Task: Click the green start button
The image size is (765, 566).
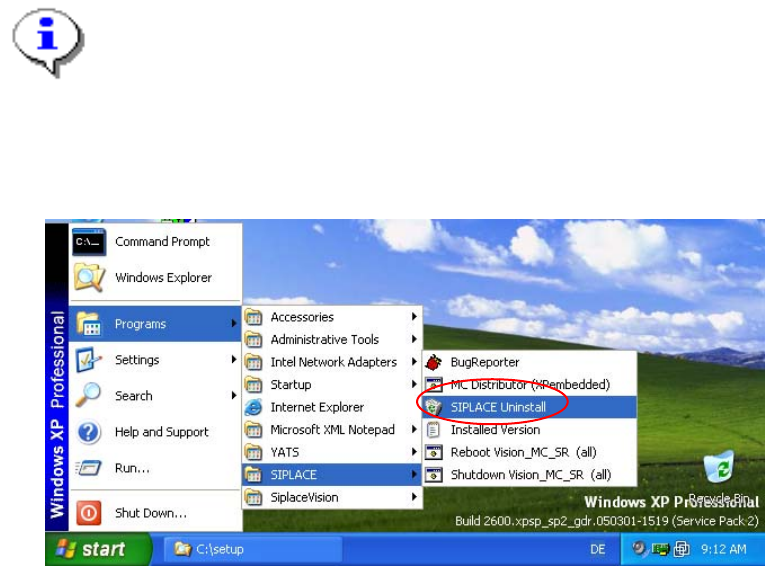Action: [x=99, y=549]
